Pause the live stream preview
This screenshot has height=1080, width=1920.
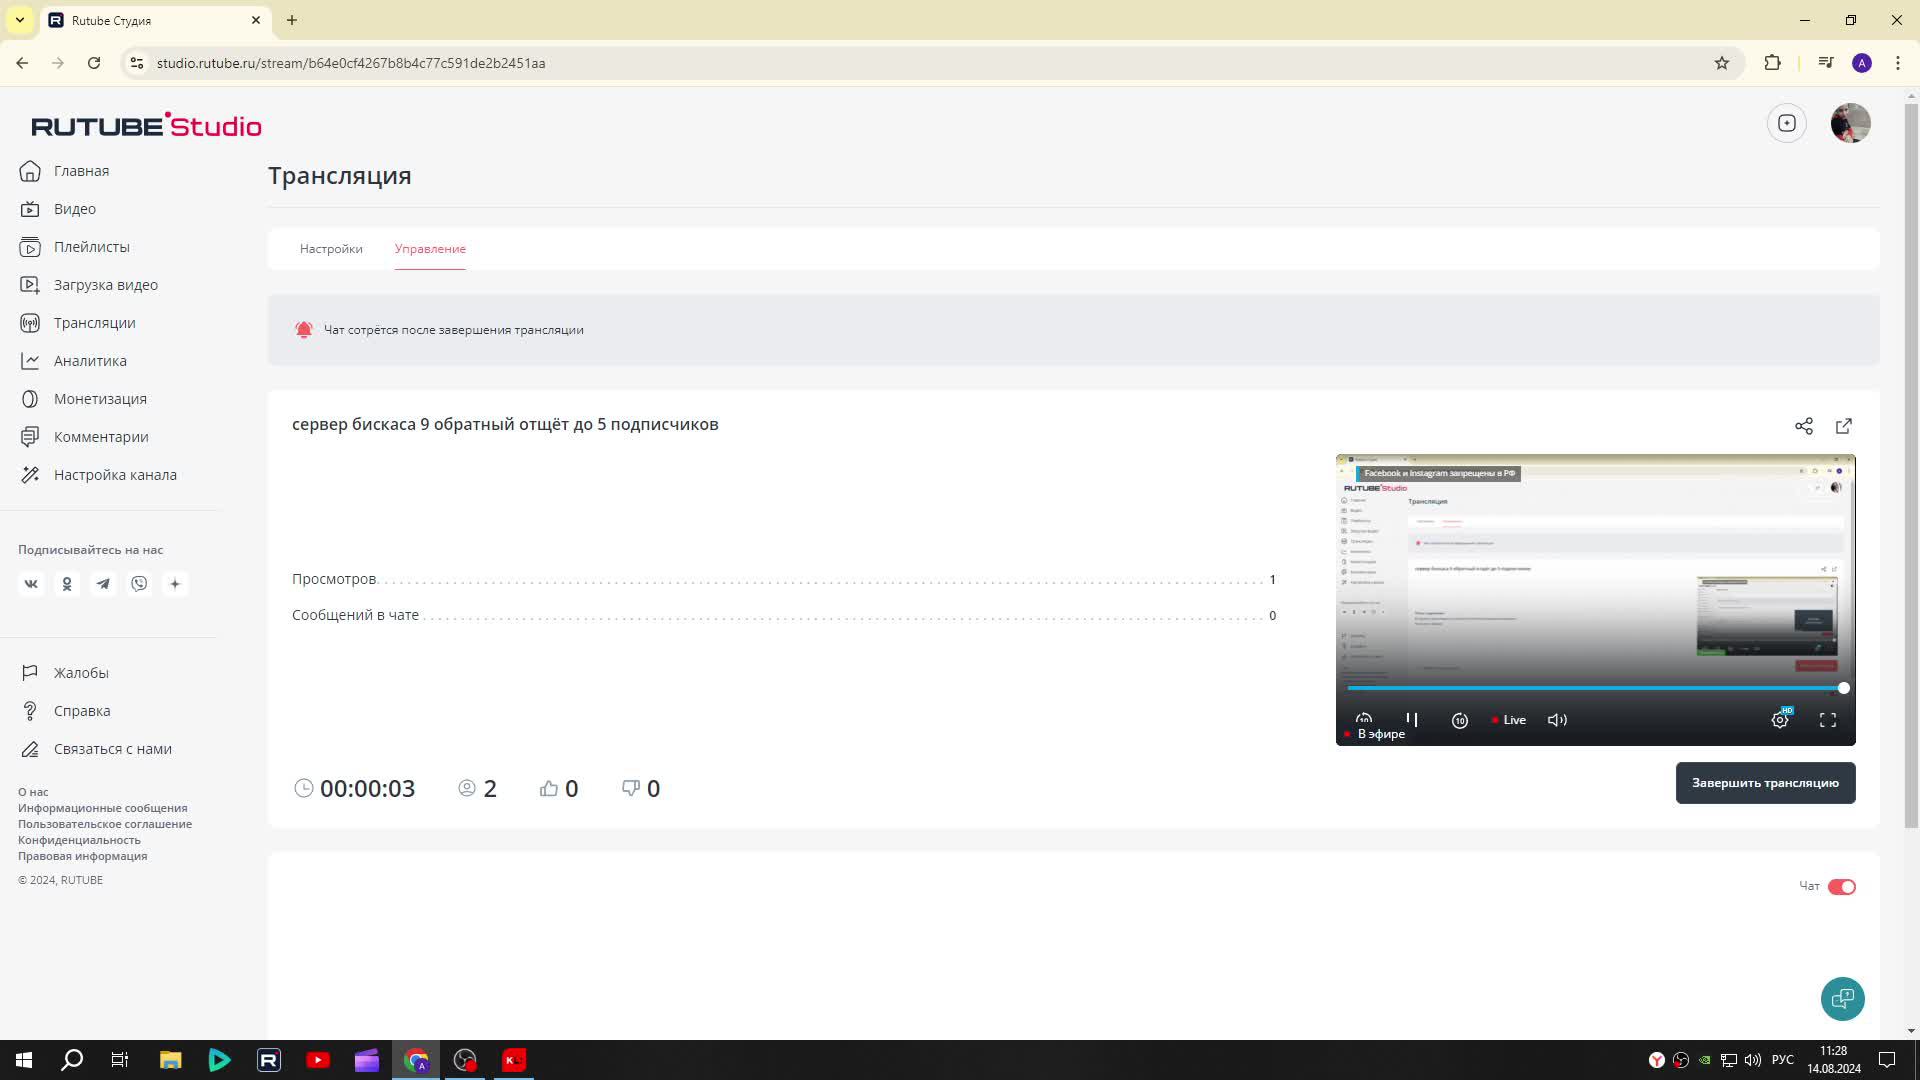(1412, 719)
